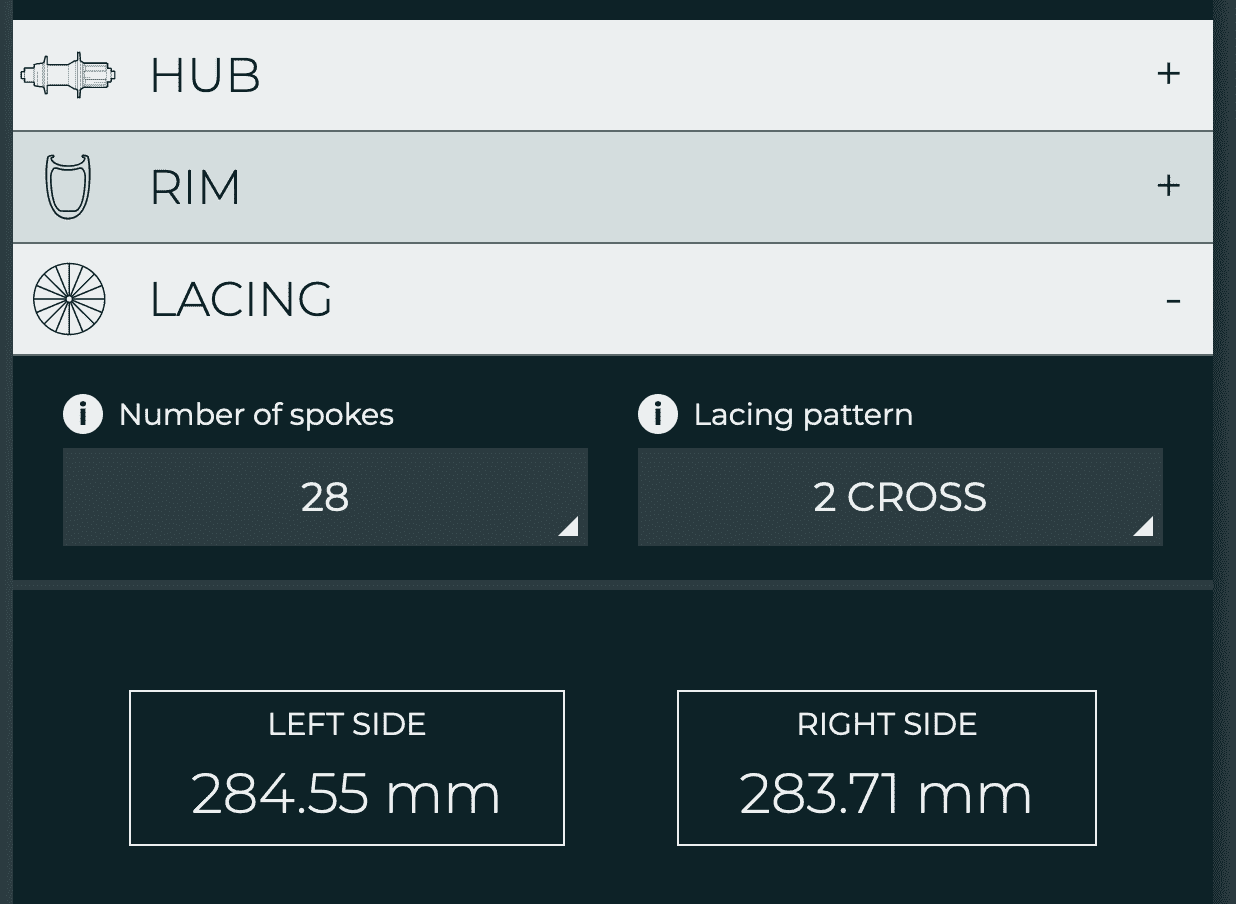Show info about Number of spokes
Image resolution: width=1236 pixels, height=904 pixels.
tap(83, 414)
